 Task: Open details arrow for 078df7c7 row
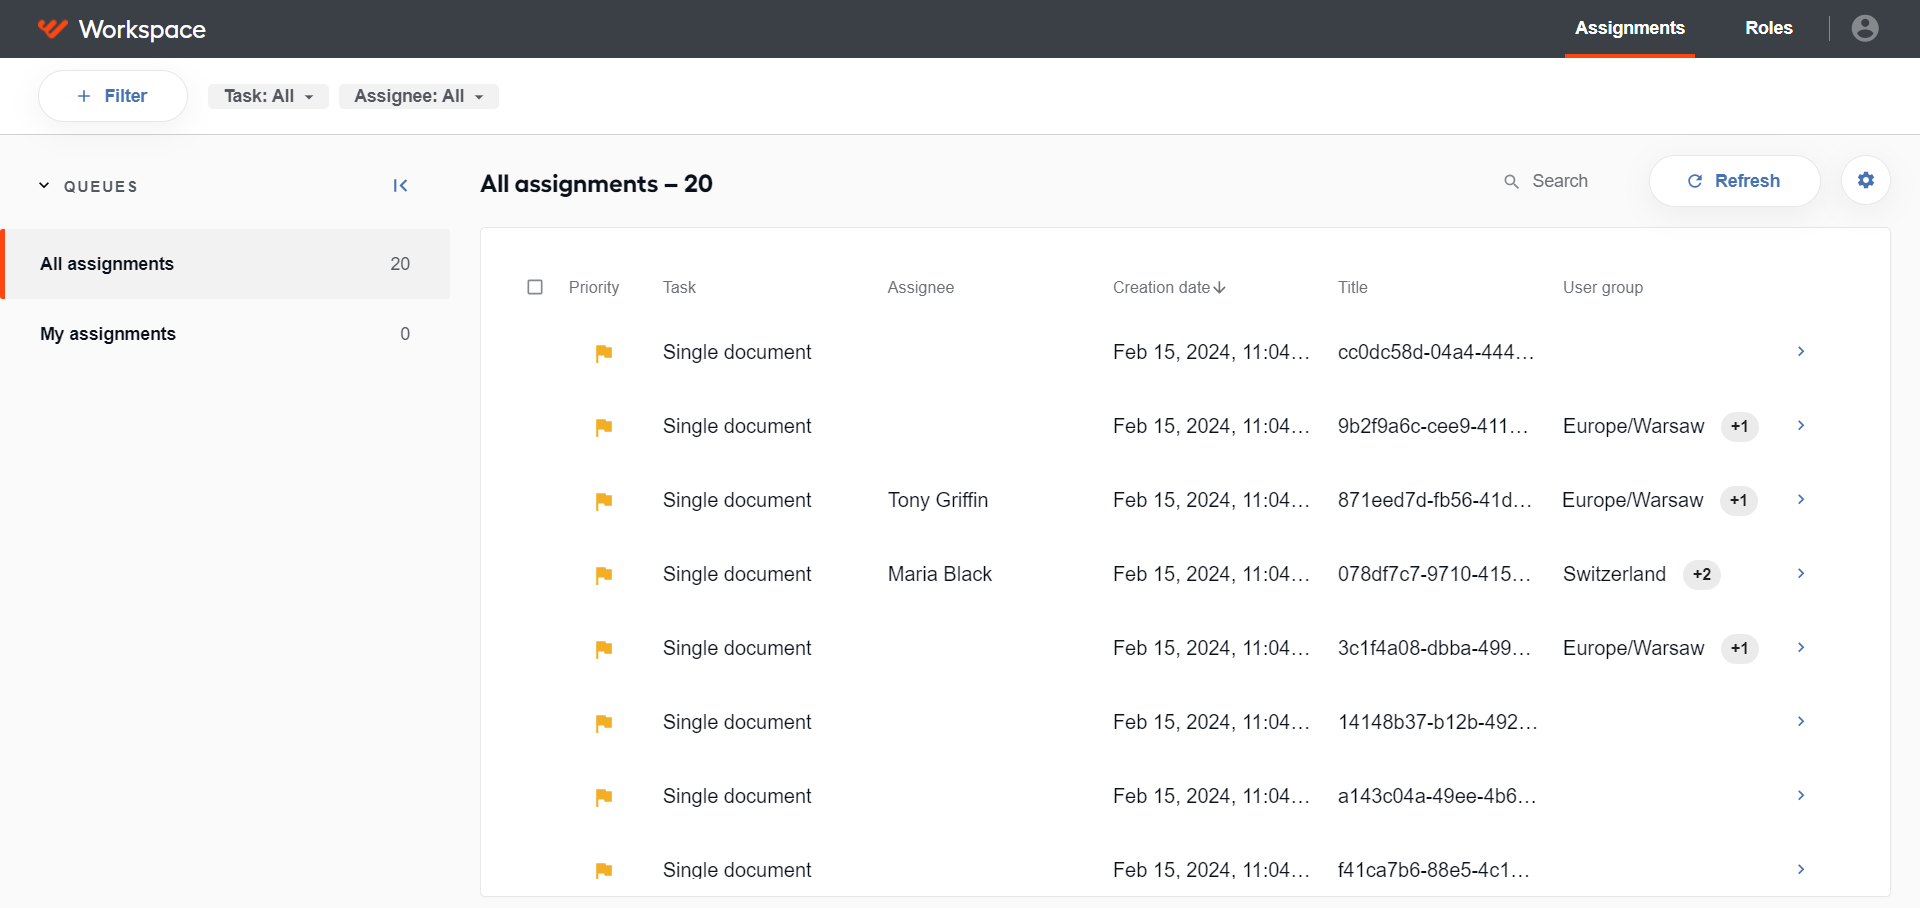point(1801,574)
